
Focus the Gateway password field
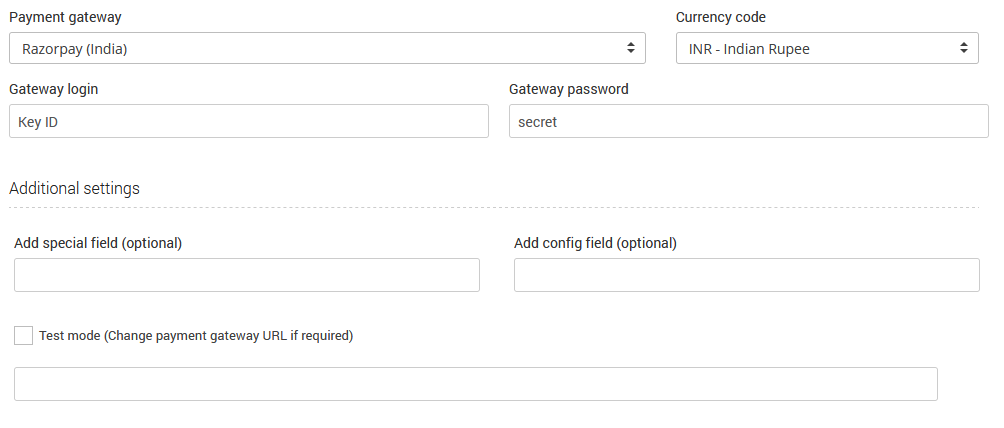pos(748,121)
